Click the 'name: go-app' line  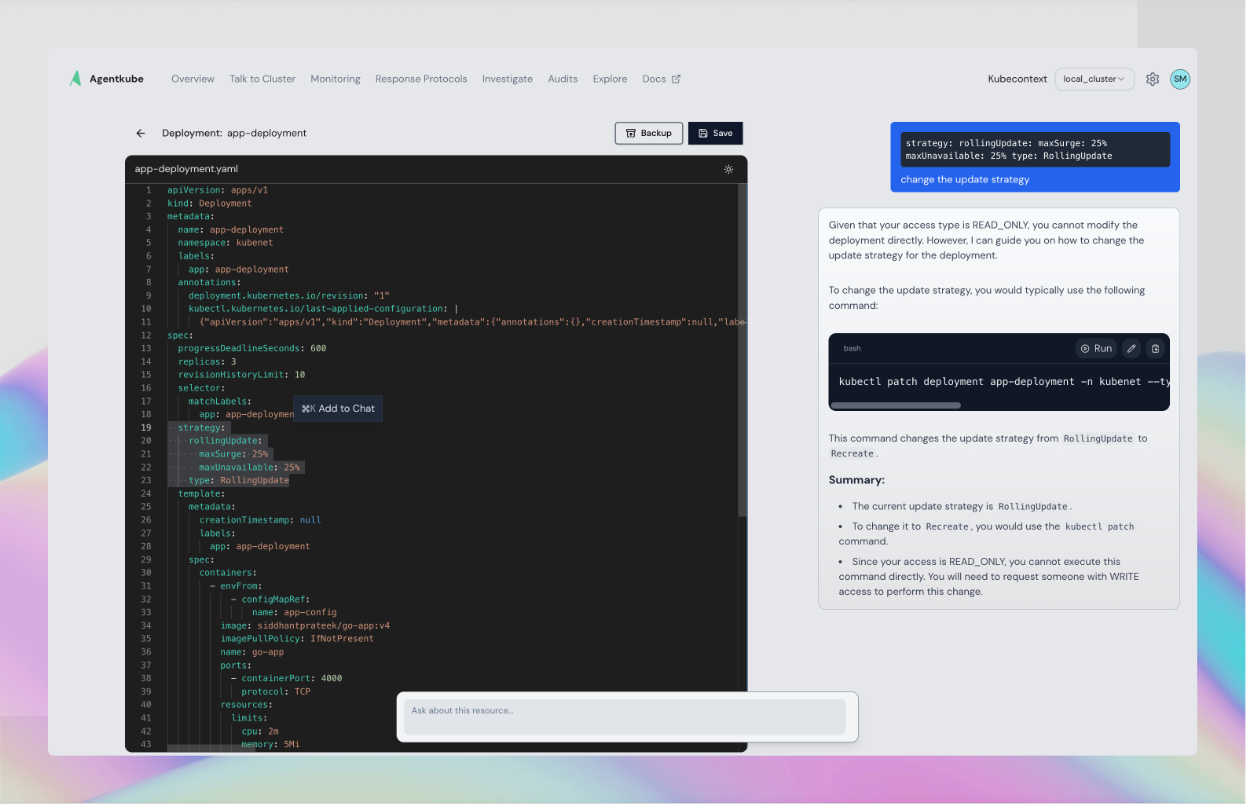(x=252, y=652)
